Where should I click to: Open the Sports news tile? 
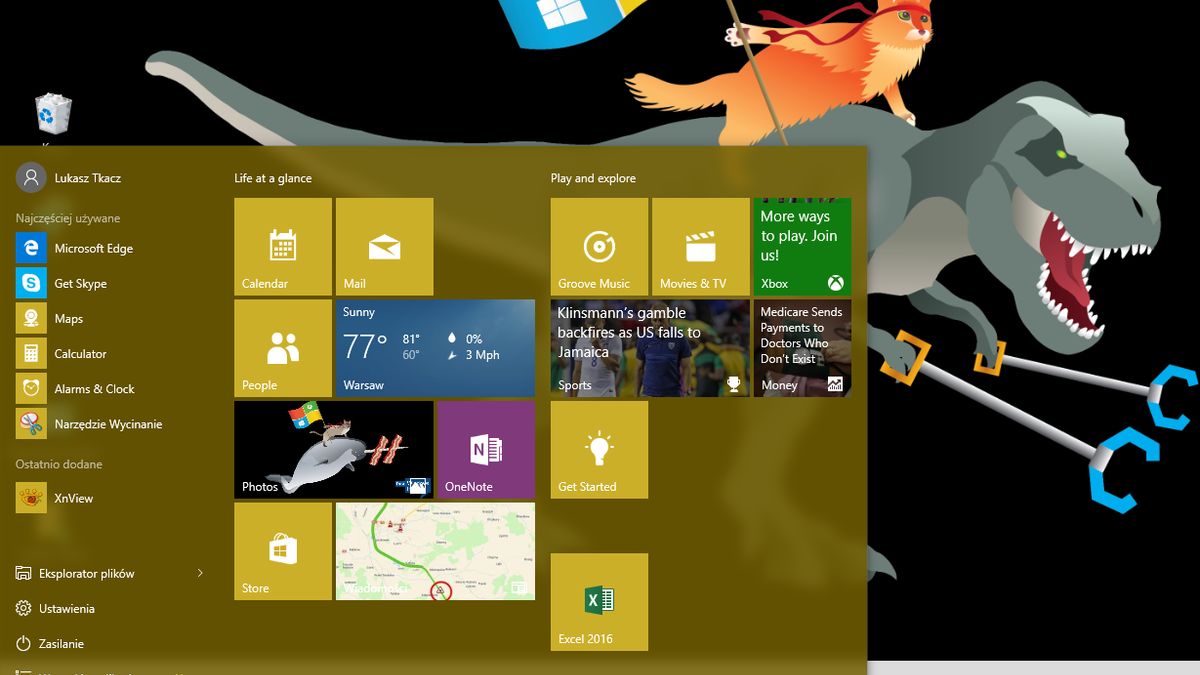click(x=650, y=348)
